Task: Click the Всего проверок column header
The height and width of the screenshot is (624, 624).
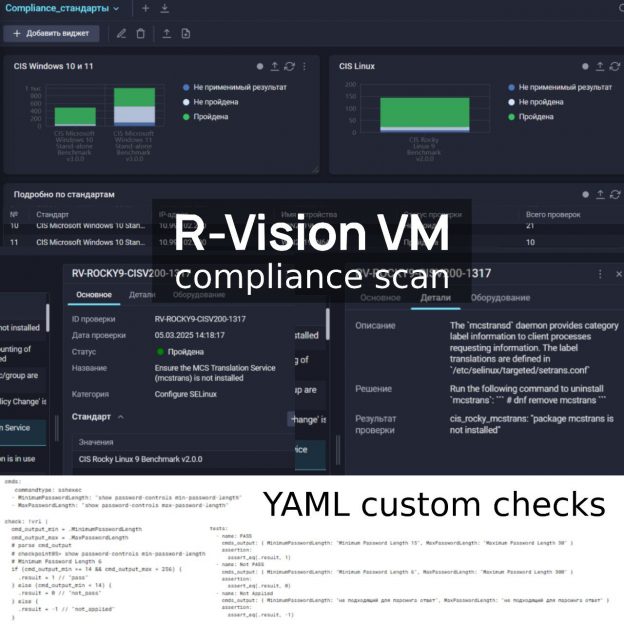Action: [553, 214]
